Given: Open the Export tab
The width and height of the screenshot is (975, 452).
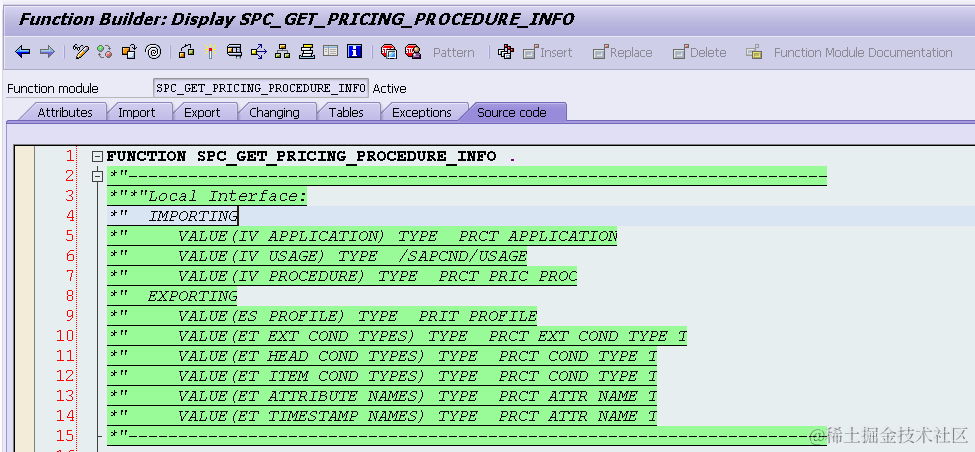Looking at the screenshot, I should click(x=202, y=113).
